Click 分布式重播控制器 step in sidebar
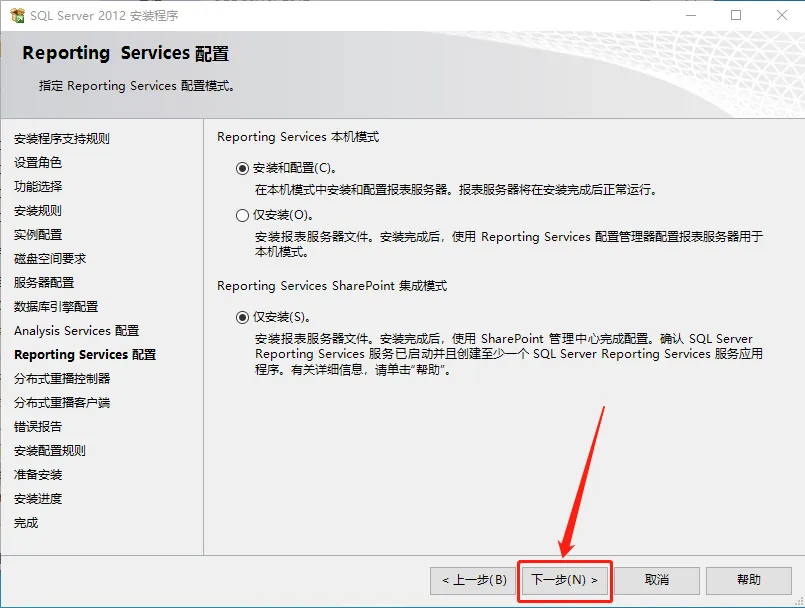Viewport: 805px width, 608px height. pyautogui.click(x=62, y=378)
